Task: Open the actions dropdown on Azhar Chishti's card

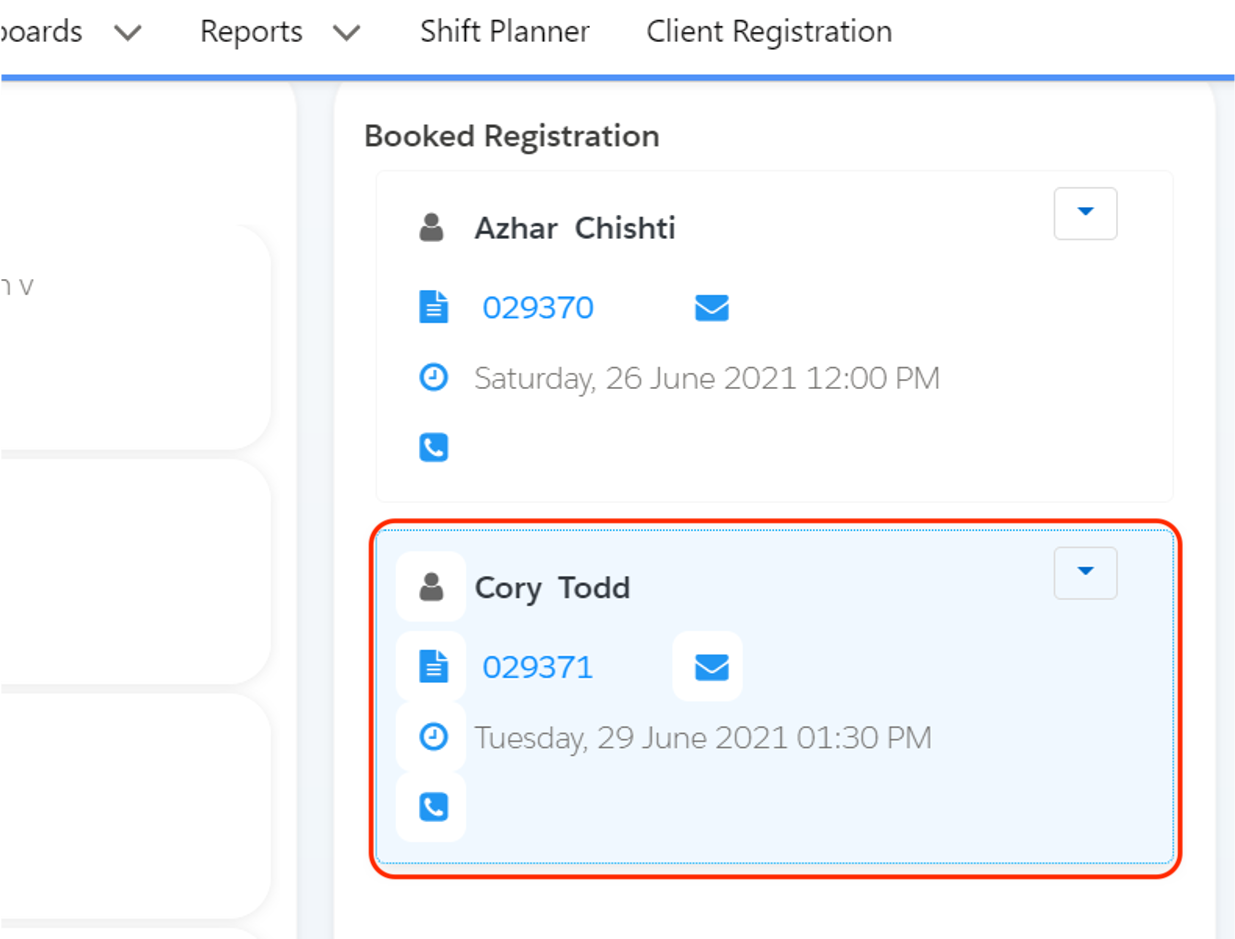Action: (1085, 213)
